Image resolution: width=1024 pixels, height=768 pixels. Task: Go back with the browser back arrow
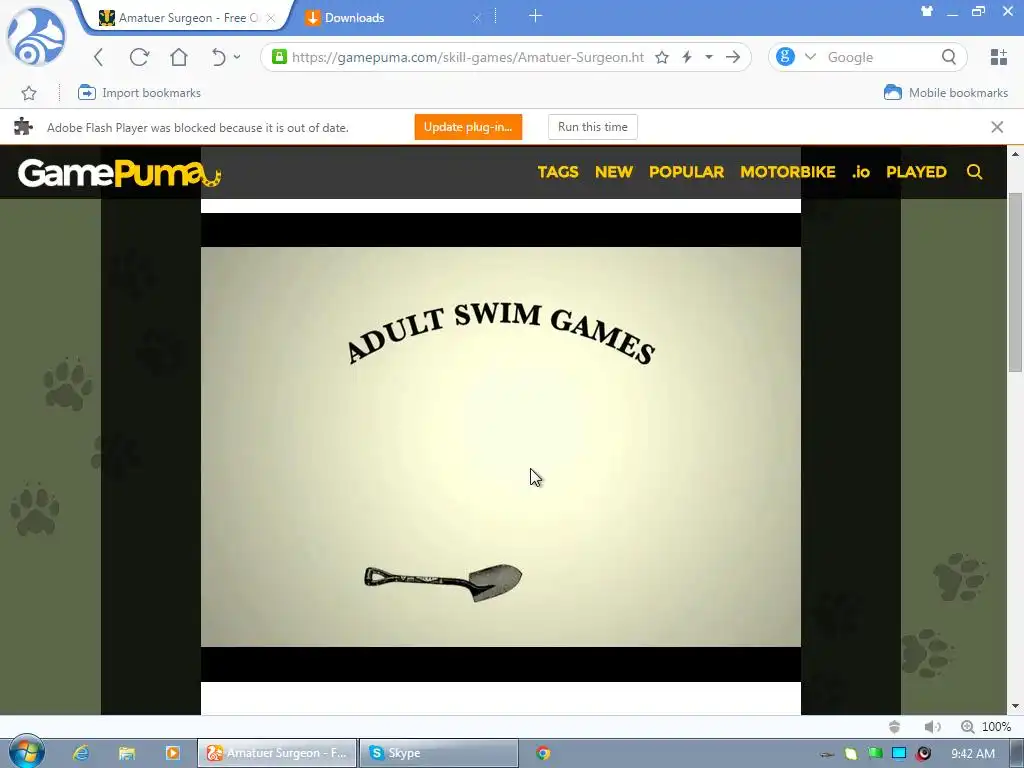pyautogui.click(x=99, y=57)
